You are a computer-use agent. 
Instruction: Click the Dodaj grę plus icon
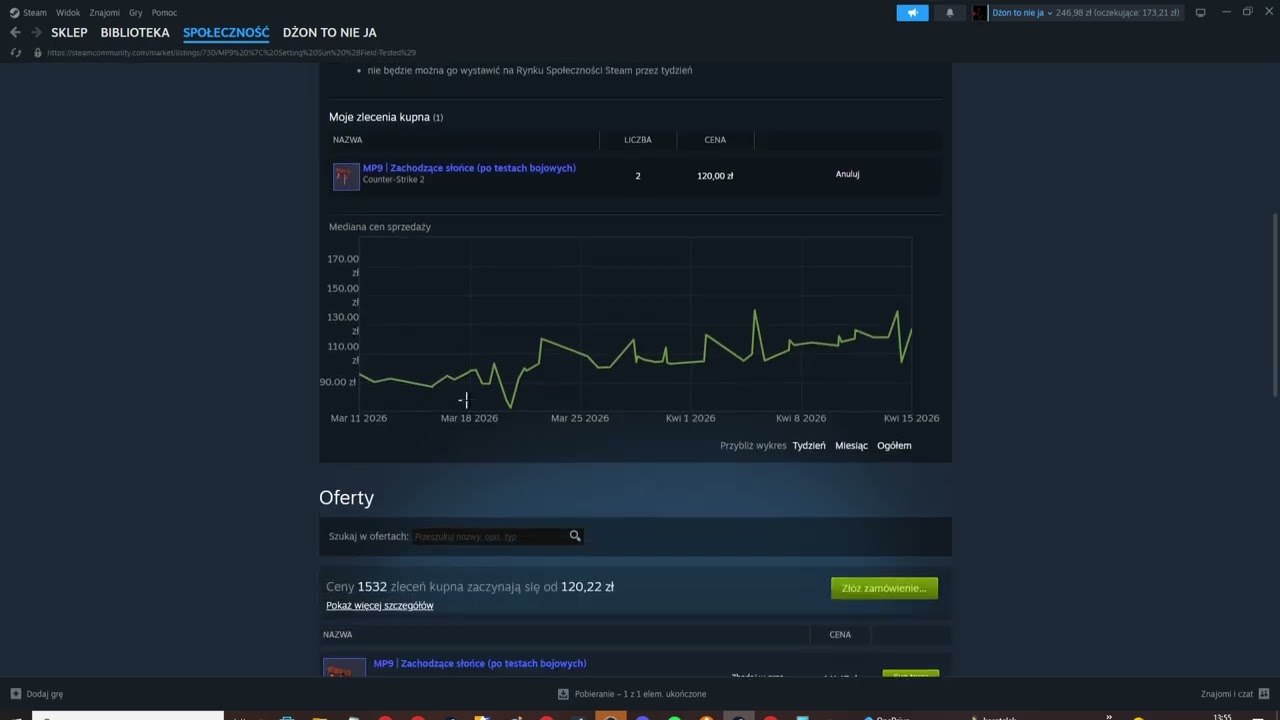(x=16, y=693)
